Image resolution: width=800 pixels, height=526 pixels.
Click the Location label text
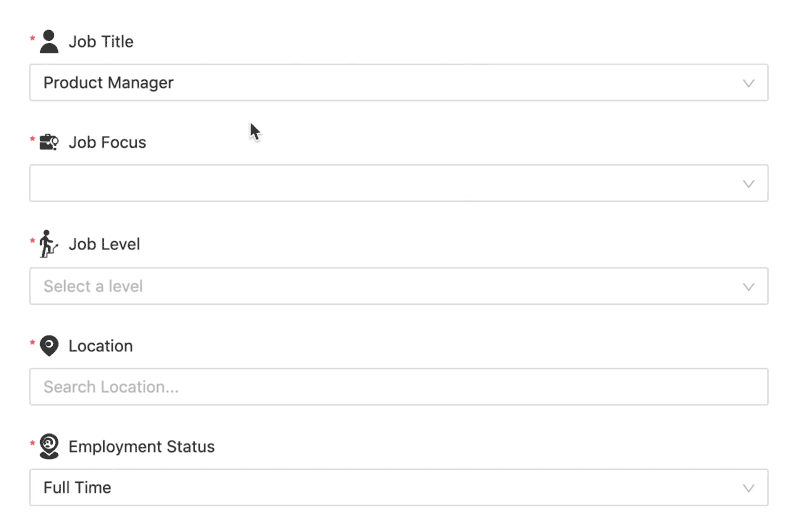[x=100, y=346]
